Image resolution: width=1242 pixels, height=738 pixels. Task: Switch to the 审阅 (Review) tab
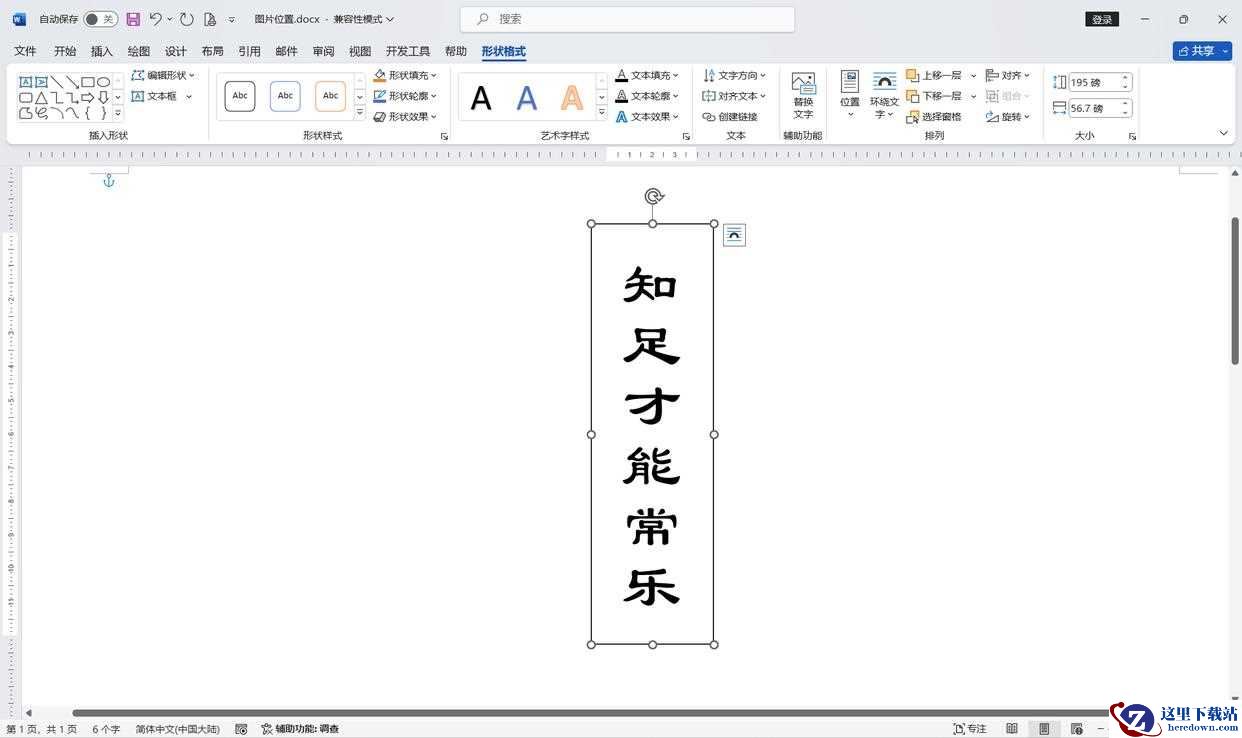[323, 51]
